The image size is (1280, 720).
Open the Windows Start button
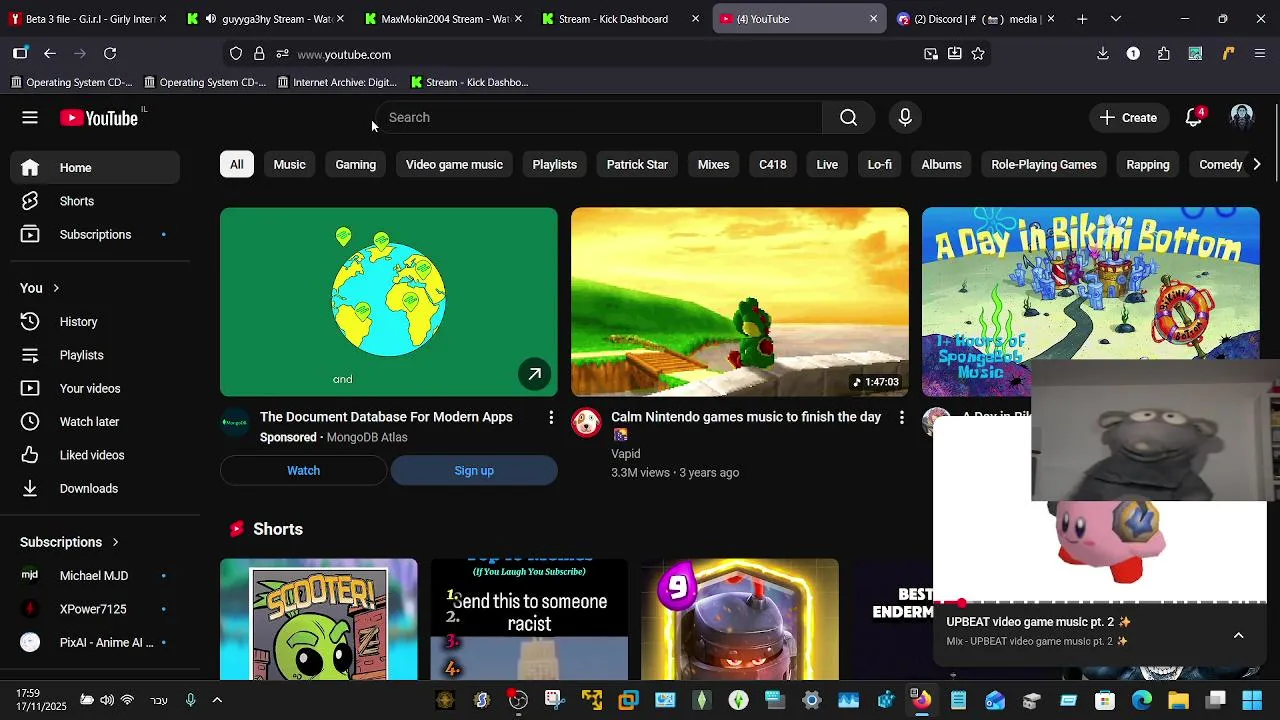1252,700
